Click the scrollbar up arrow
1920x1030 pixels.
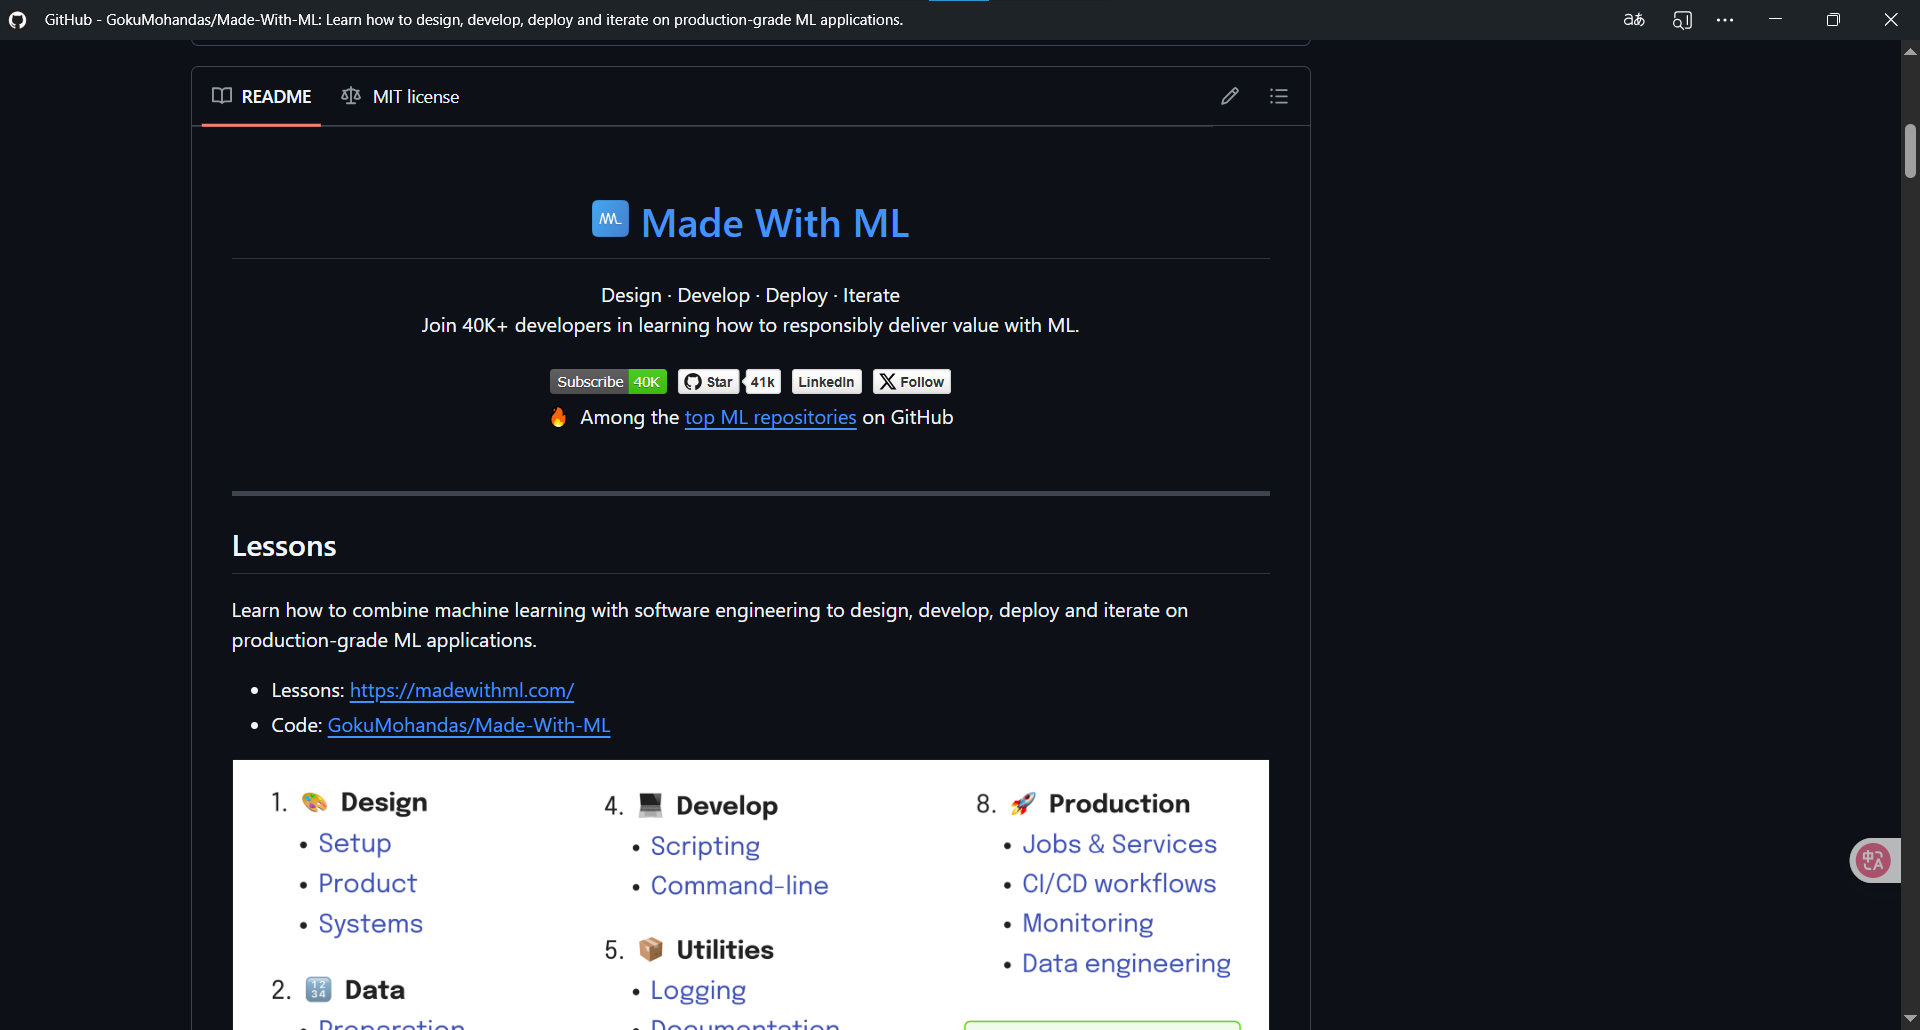tap(1910, 51)
